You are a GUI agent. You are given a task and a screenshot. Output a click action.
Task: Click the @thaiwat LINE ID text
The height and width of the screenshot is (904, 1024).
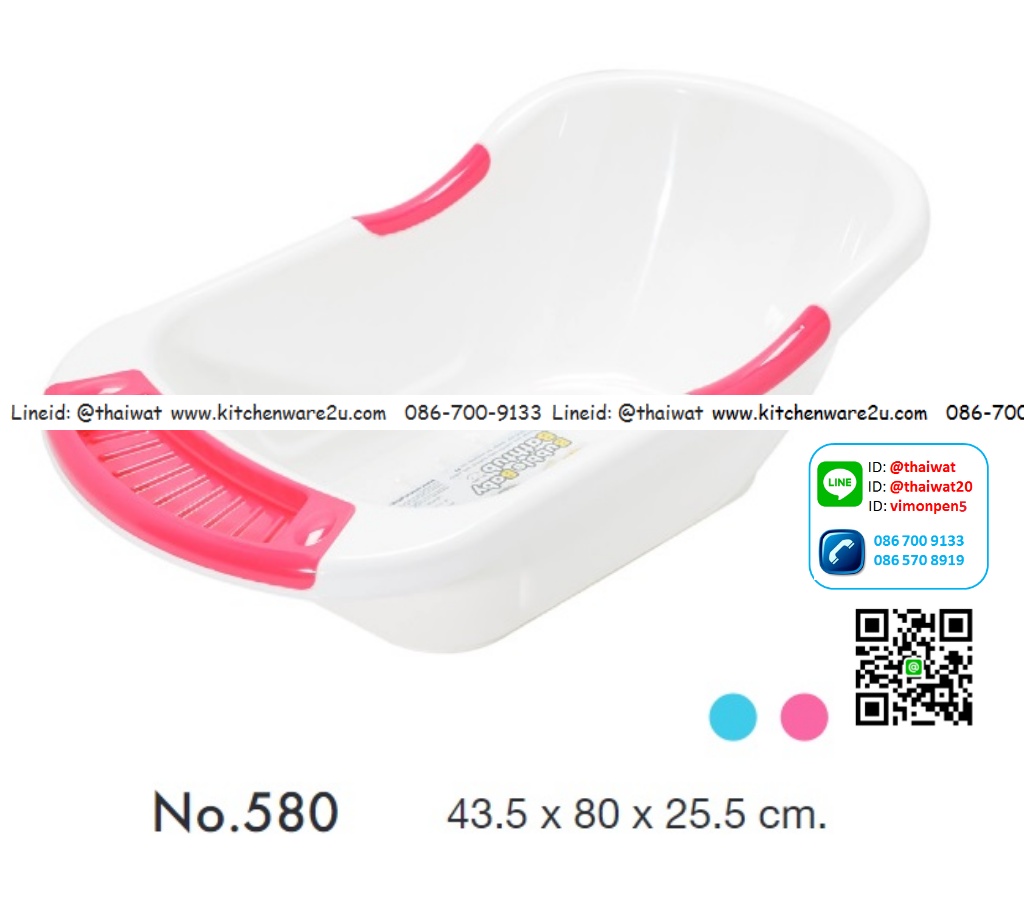coord(922,467)
